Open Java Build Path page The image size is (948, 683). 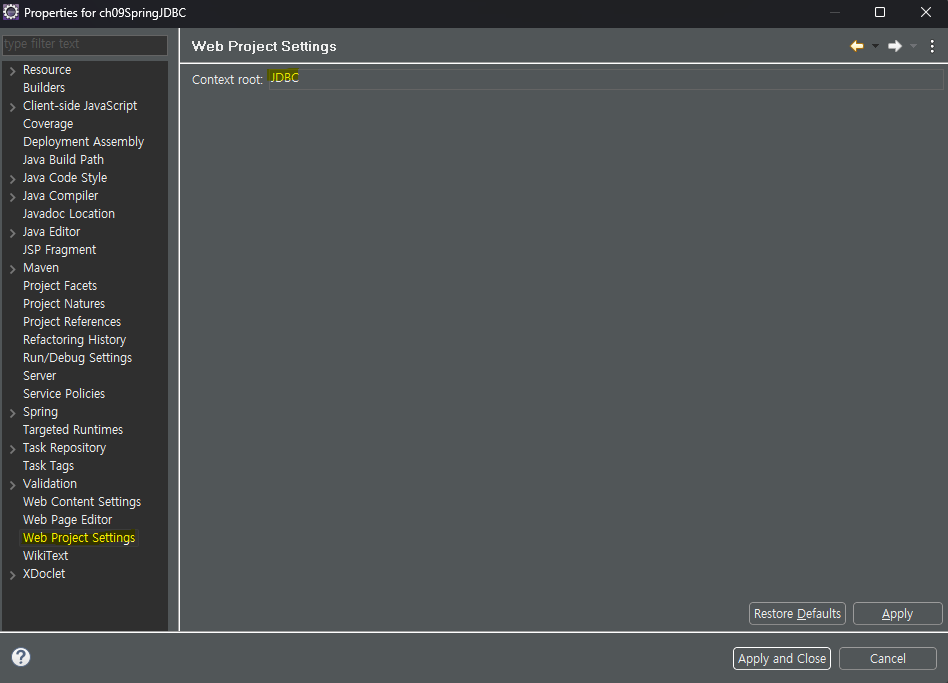click(x=63, y=160)
